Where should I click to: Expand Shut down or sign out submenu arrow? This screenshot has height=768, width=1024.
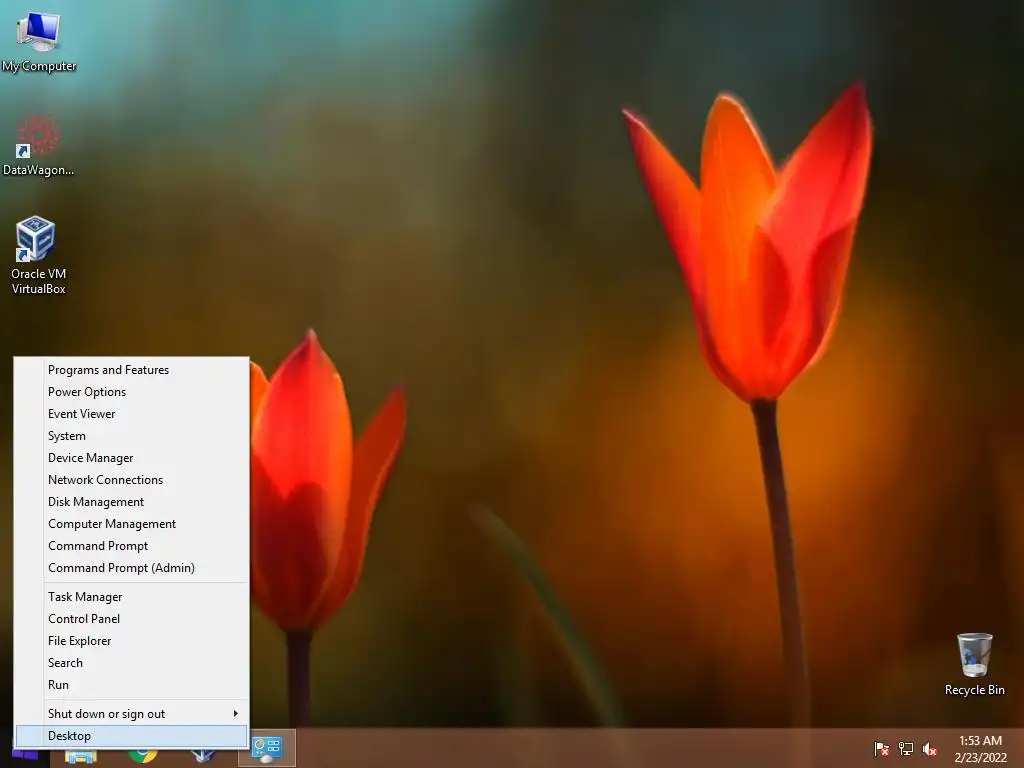coord(236,714)
